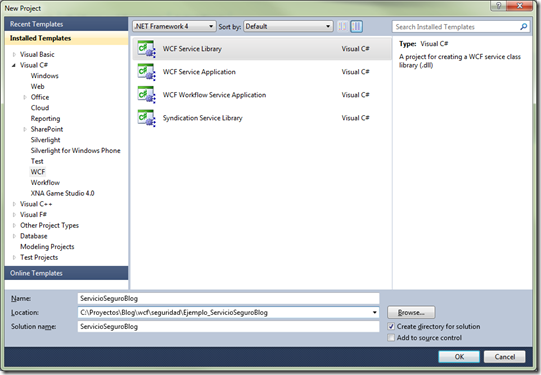Click the OK button
Image resolution: width=541 pixels, height=375 pixels.
(459, 357)
